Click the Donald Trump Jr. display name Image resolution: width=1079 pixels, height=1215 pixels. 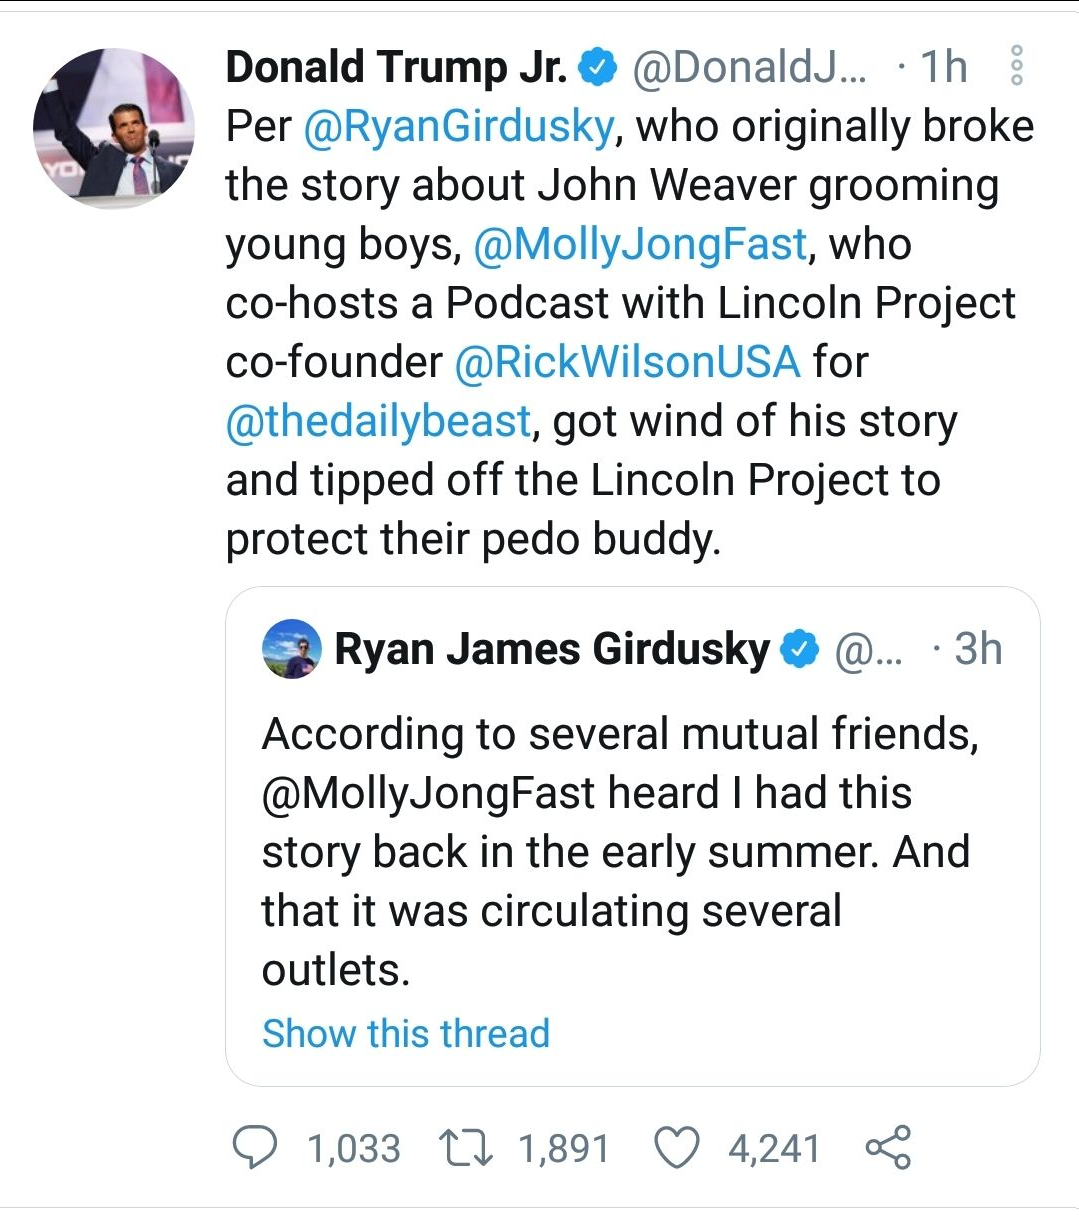[x=396, y=67]
